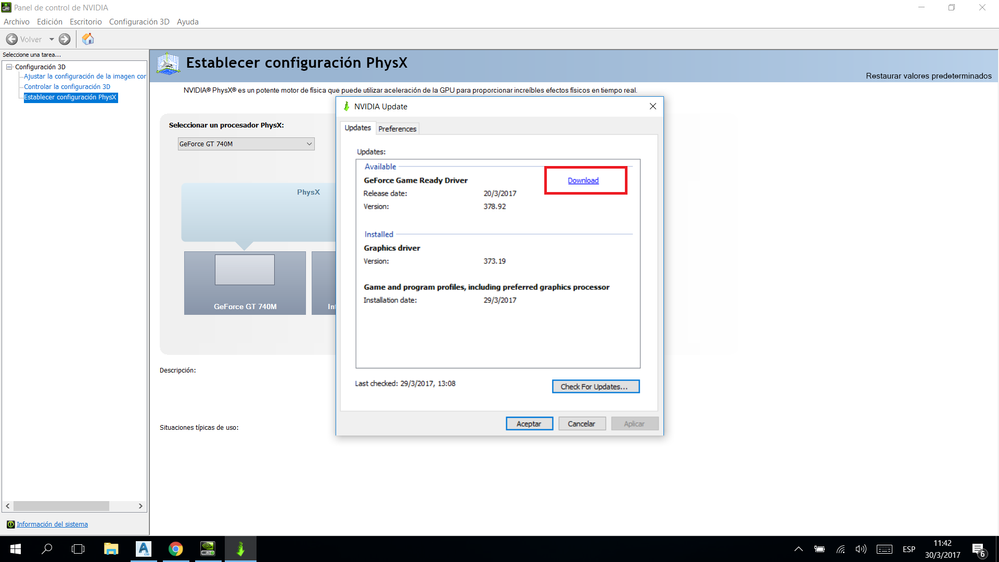Open the Archivo menu
This screenshot has height=562, width=999.
[17, 22]
